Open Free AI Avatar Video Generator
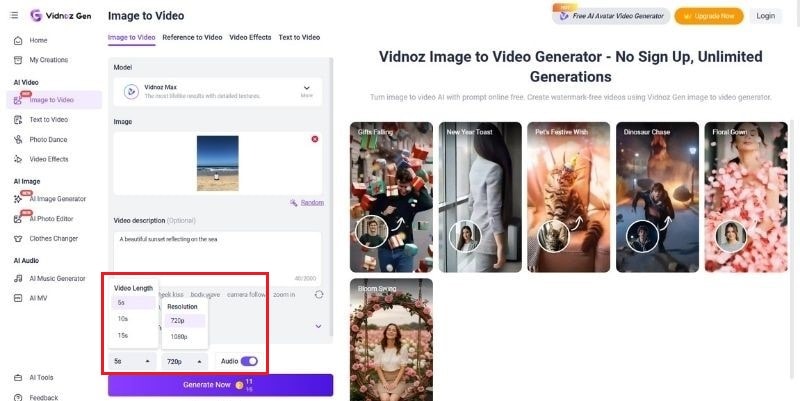Image resolution: width=800 pixels, height=401 pixels. [x=611, y=16]
